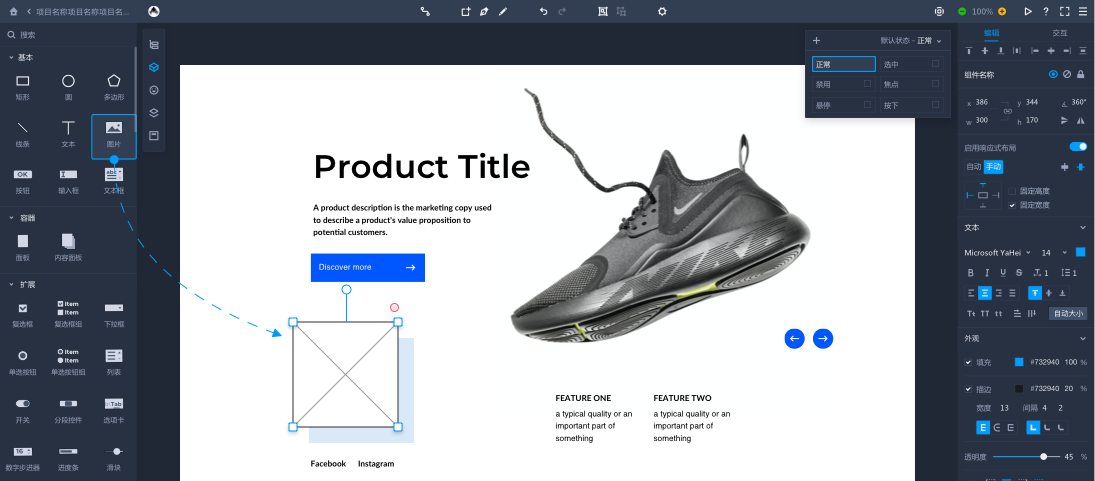Uncheck the 填充 fill checkbox
This screenshot has height=481, width=1095.
click(968, 362)
